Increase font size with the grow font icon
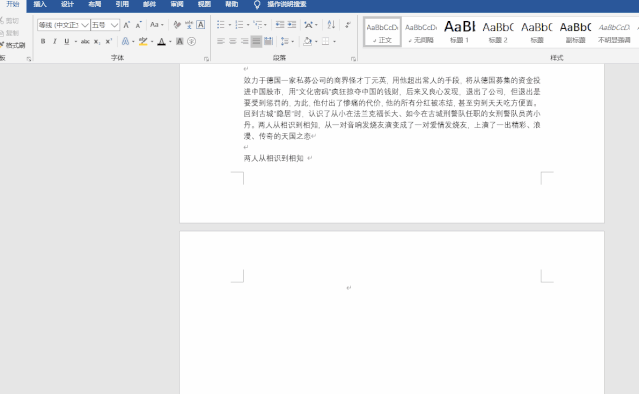The width and height of the screenshot is (639, 394). pos(127,25)
